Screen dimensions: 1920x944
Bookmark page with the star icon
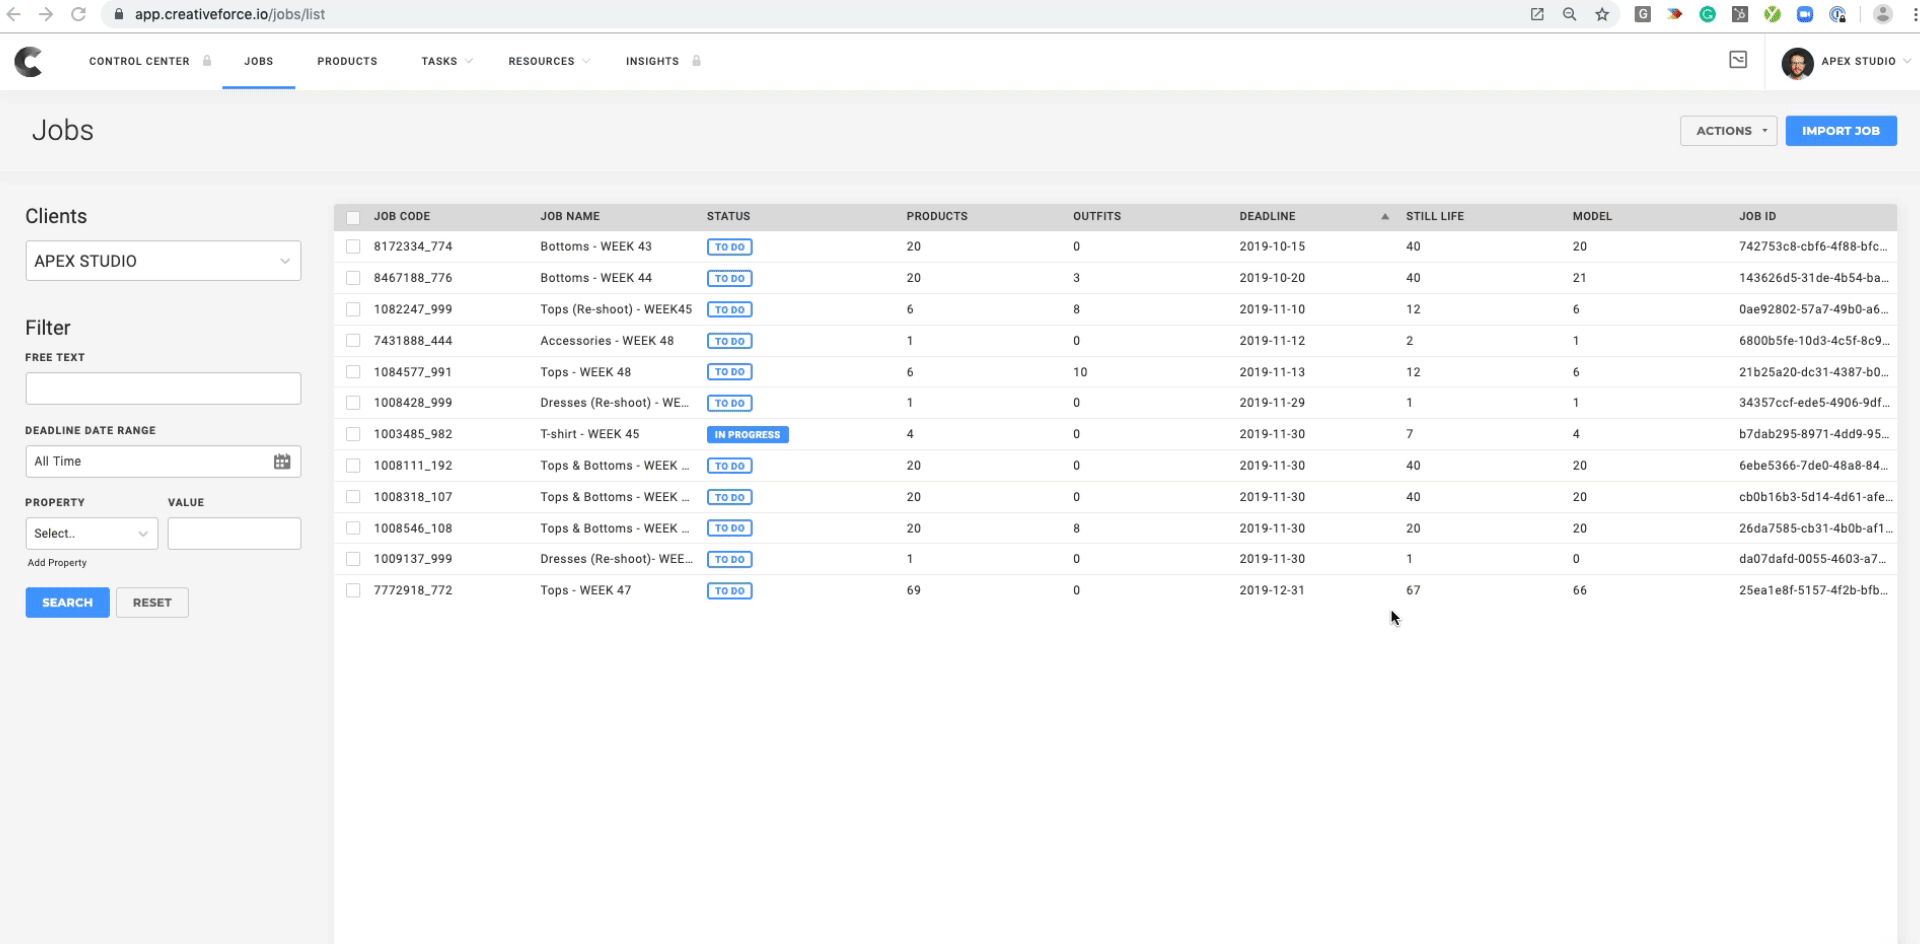pyautogui.click(x=1602, y=14)
